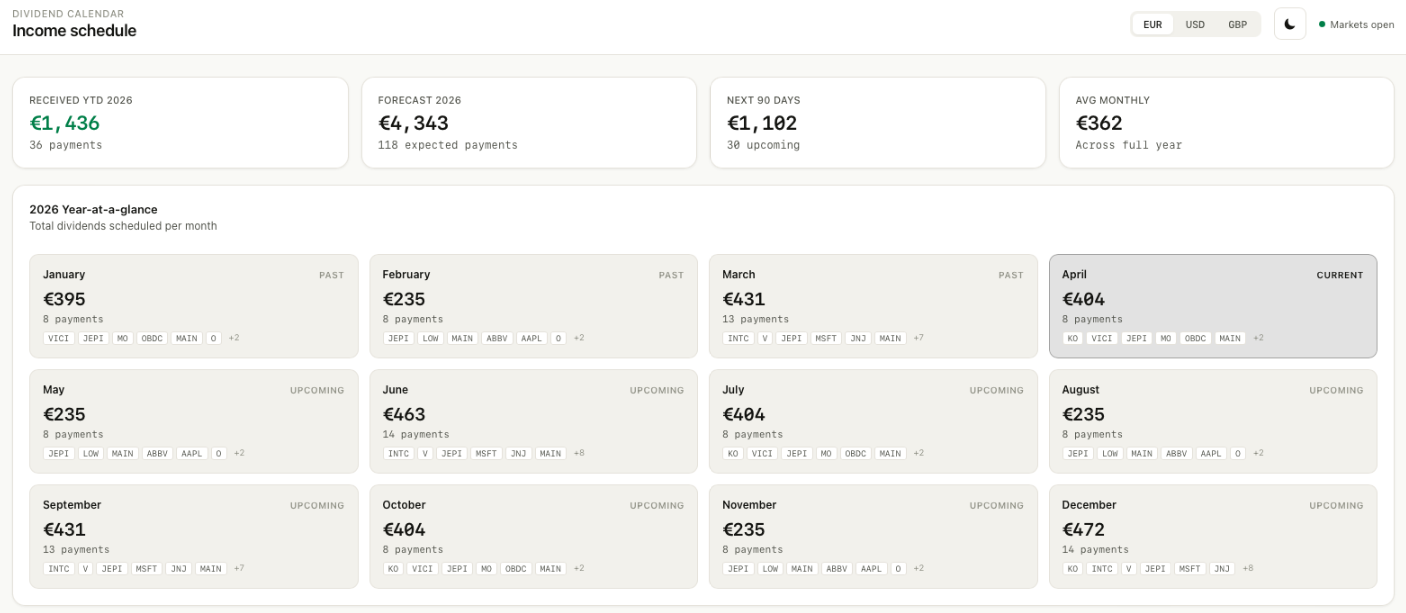Switch currency to EUR

click(x=1152, y=24)
